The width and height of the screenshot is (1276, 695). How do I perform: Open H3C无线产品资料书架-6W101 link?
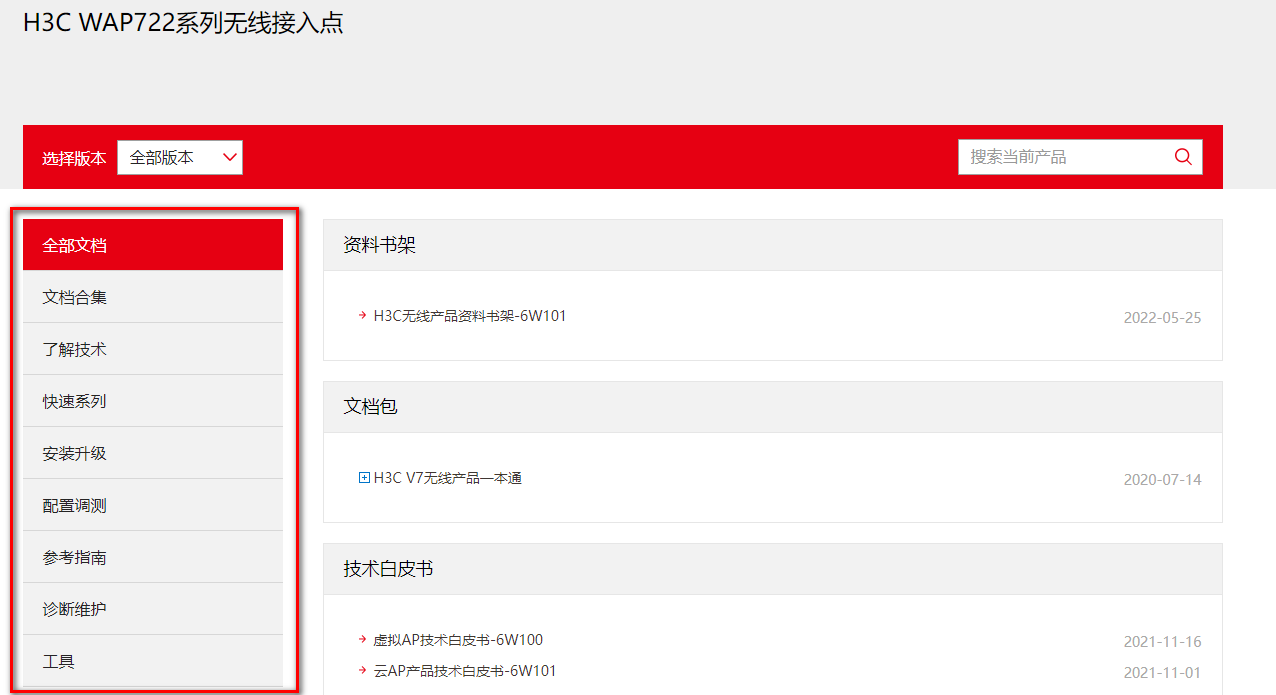[470, 316]
